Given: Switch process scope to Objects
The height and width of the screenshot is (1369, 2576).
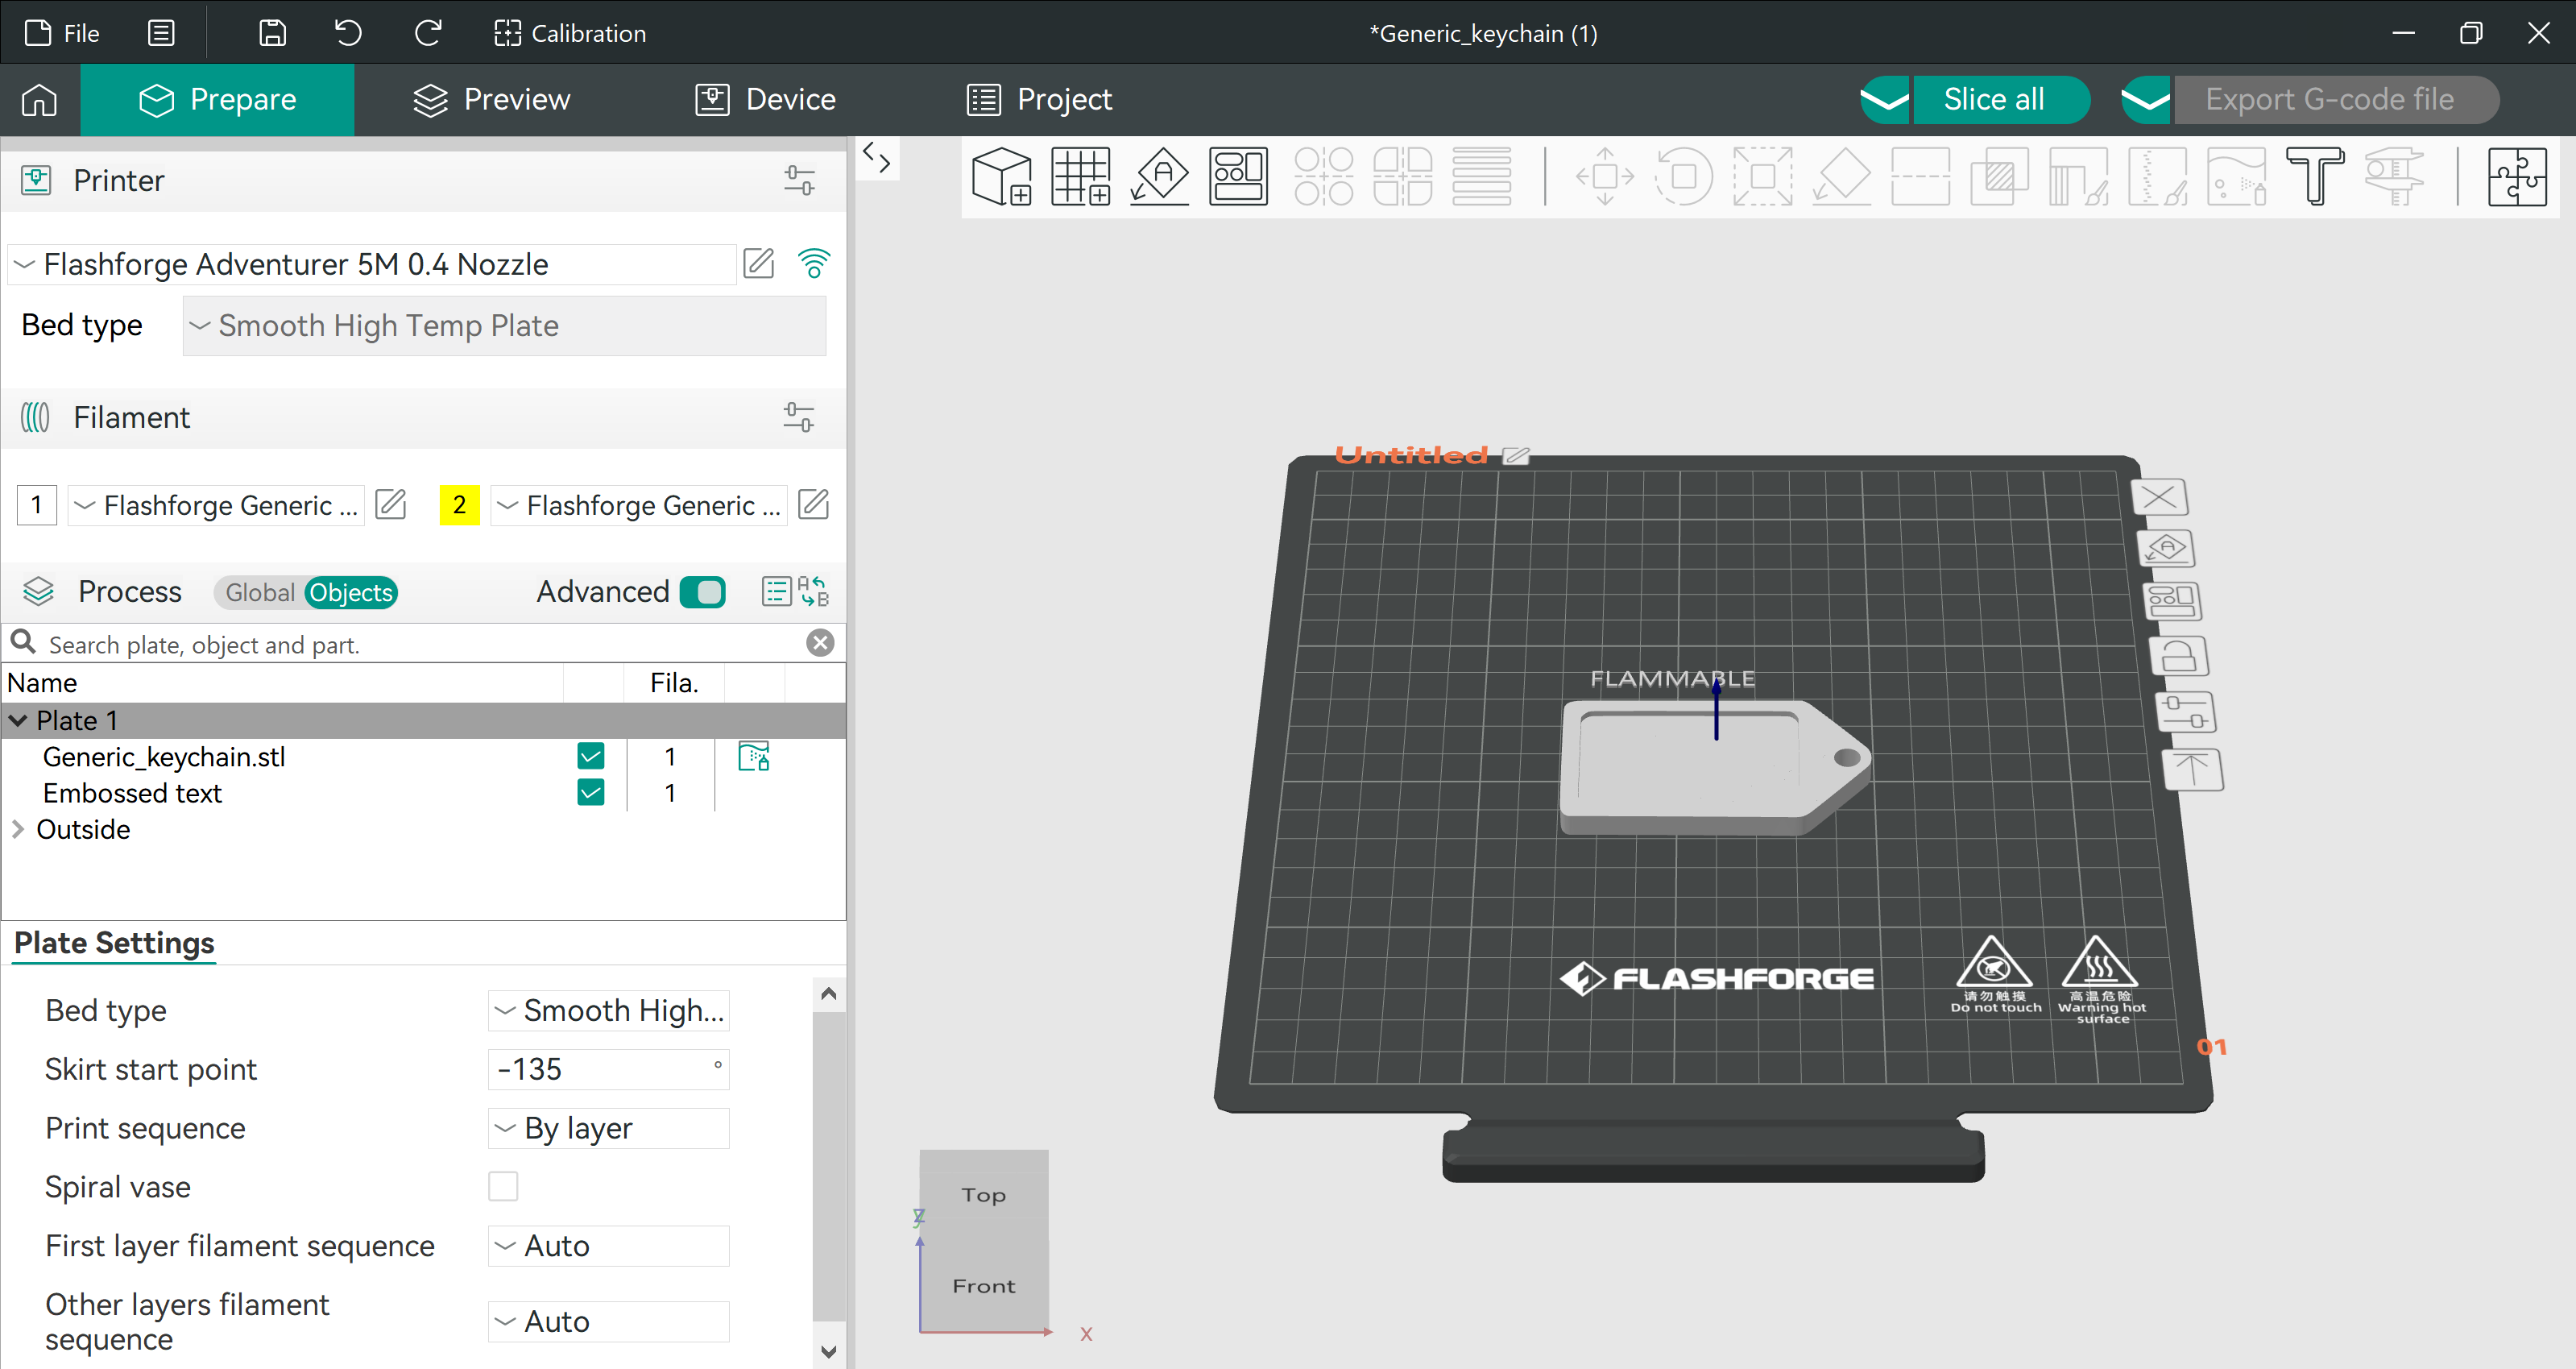Looking at the screenshot, I should pyautogui.click(x=351, y=592).
